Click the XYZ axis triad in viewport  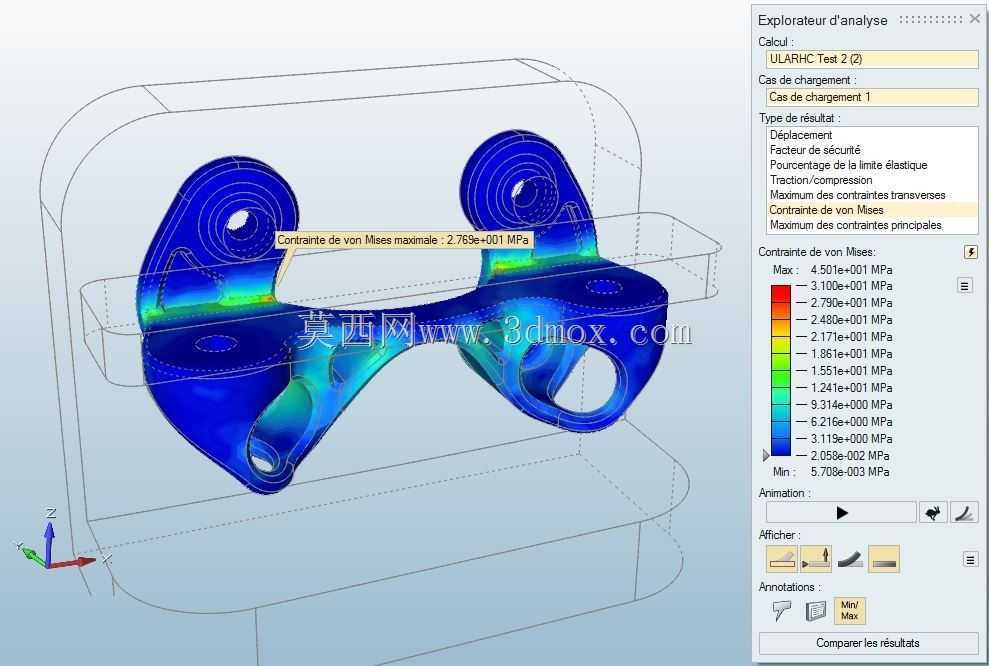click(62, 541)
